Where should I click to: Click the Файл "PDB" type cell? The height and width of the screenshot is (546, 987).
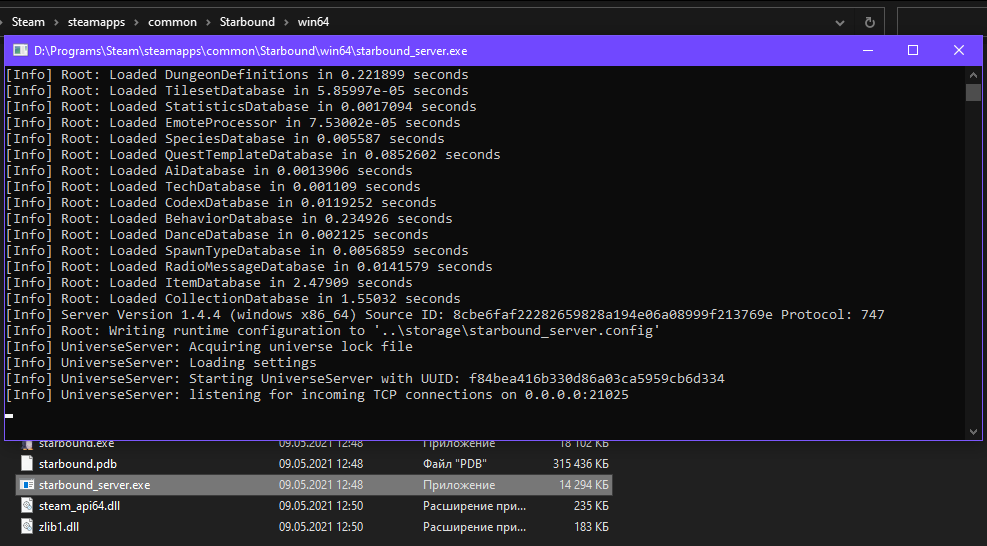[454, 464]
